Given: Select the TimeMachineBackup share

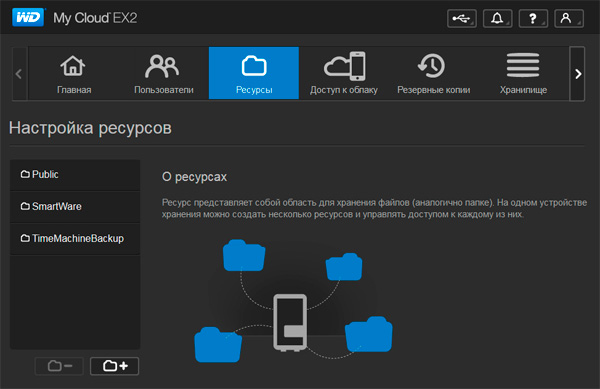Looking at the screenshot, I should pos(75,239).
